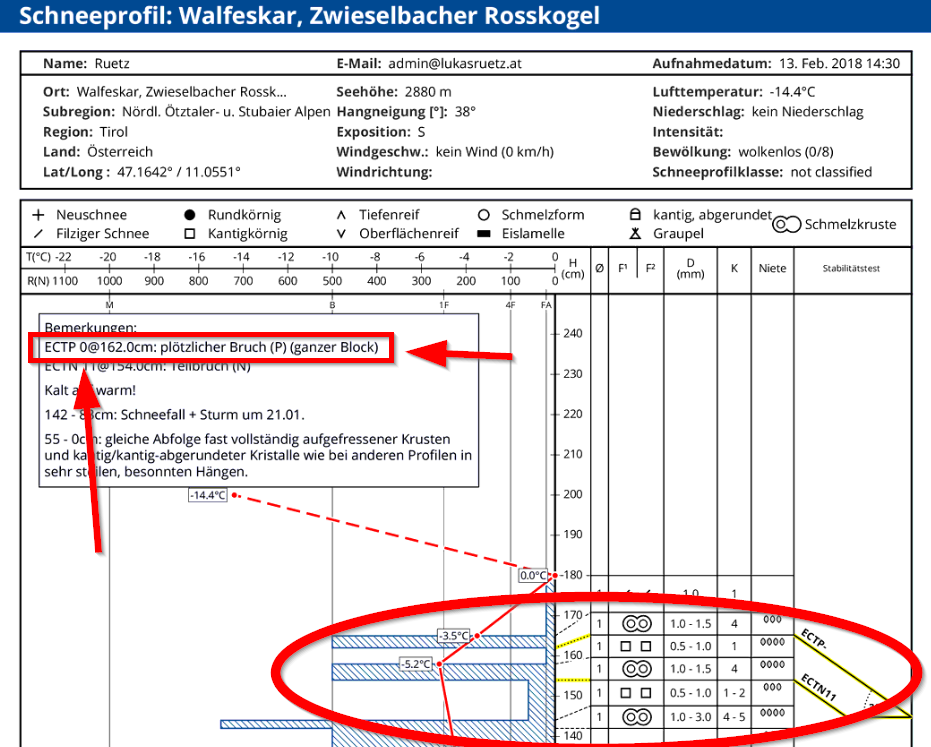
Task: Click the R(N) axis label
Action: 41,281
